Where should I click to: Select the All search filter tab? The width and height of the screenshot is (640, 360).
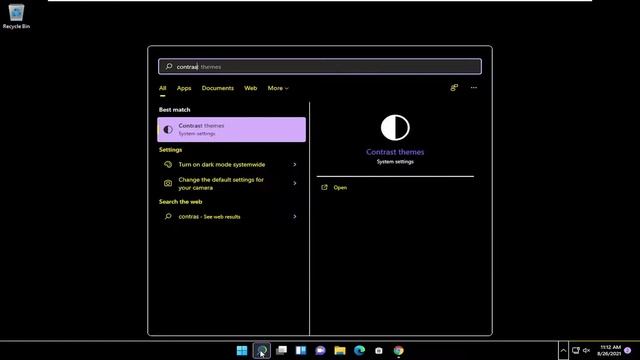[x=162, y=88]
